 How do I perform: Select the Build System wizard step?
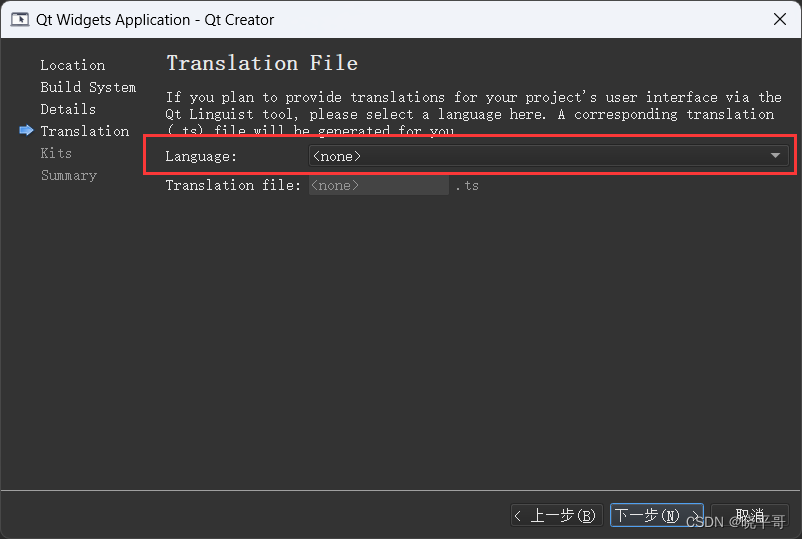(88, 87)
